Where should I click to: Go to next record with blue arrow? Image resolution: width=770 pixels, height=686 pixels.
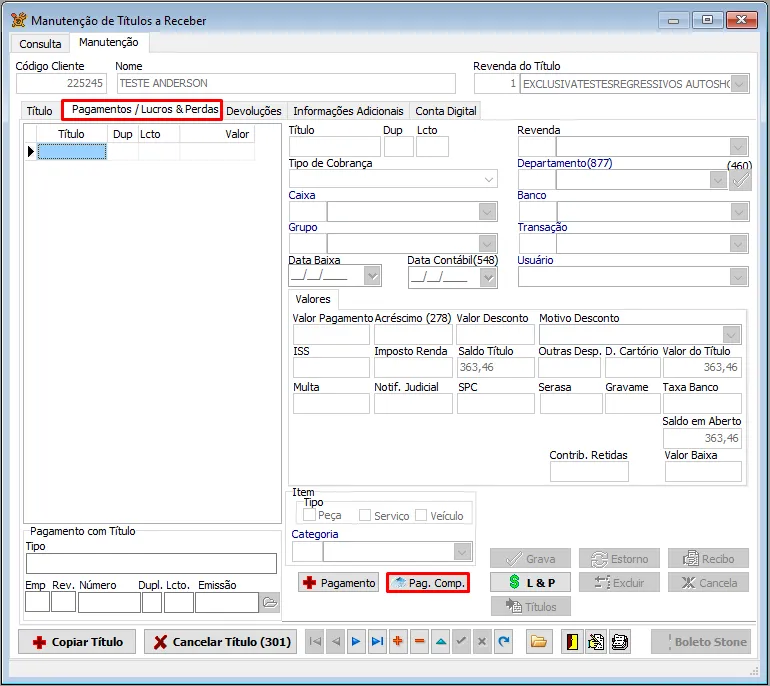[x=357, y=641]
